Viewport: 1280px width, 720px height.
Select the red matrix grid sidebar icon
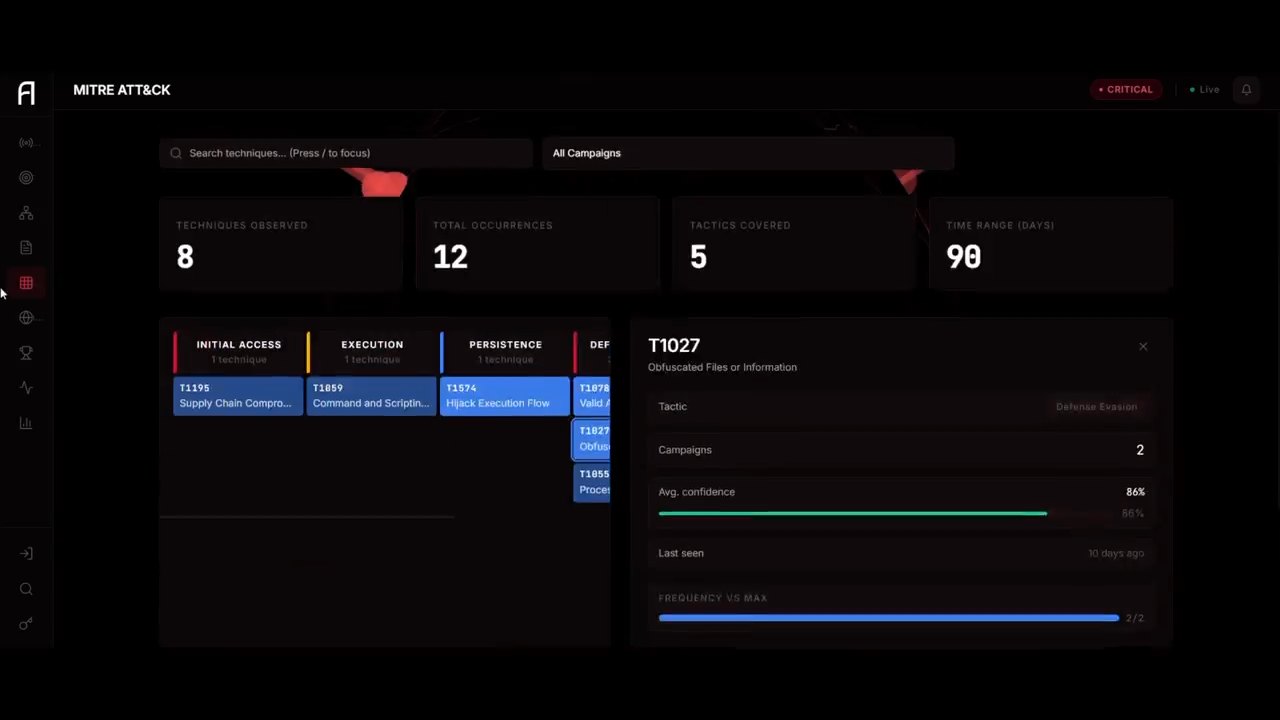(x=26, y=283)
